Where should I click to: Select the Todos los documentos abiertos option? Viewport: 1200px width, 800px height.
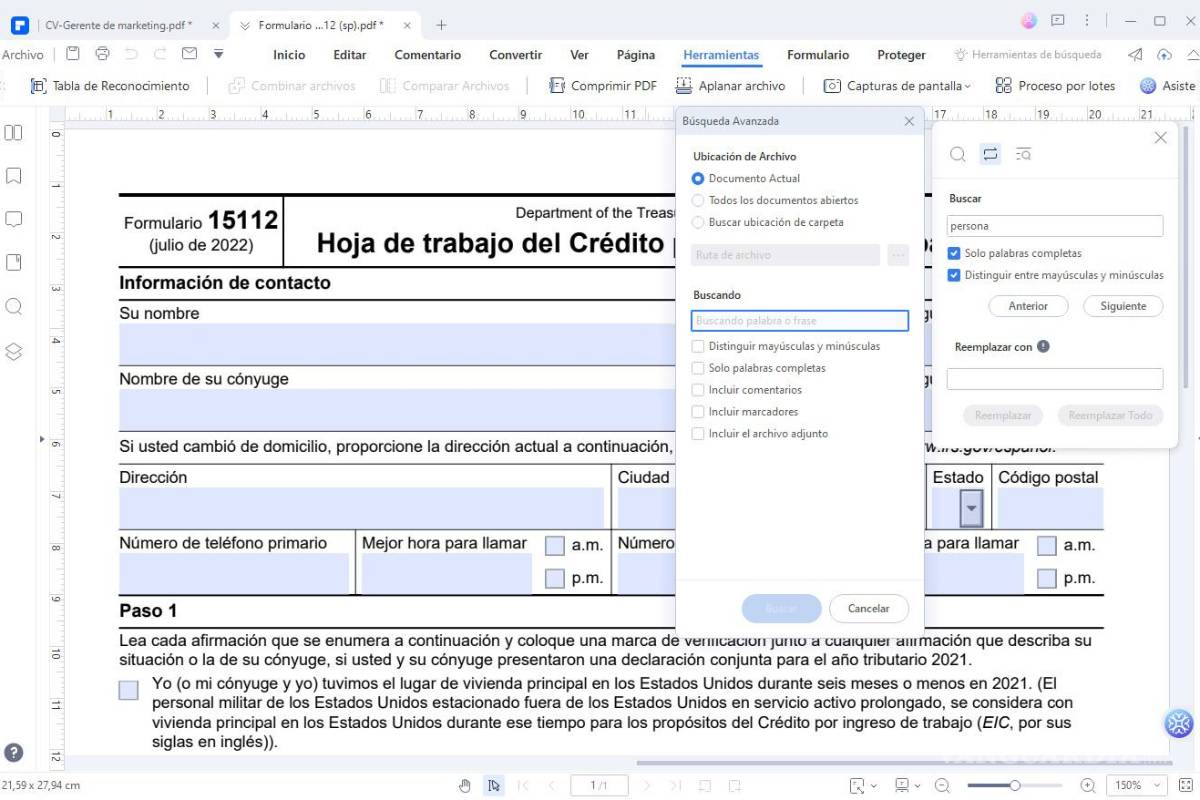[698, 200]
